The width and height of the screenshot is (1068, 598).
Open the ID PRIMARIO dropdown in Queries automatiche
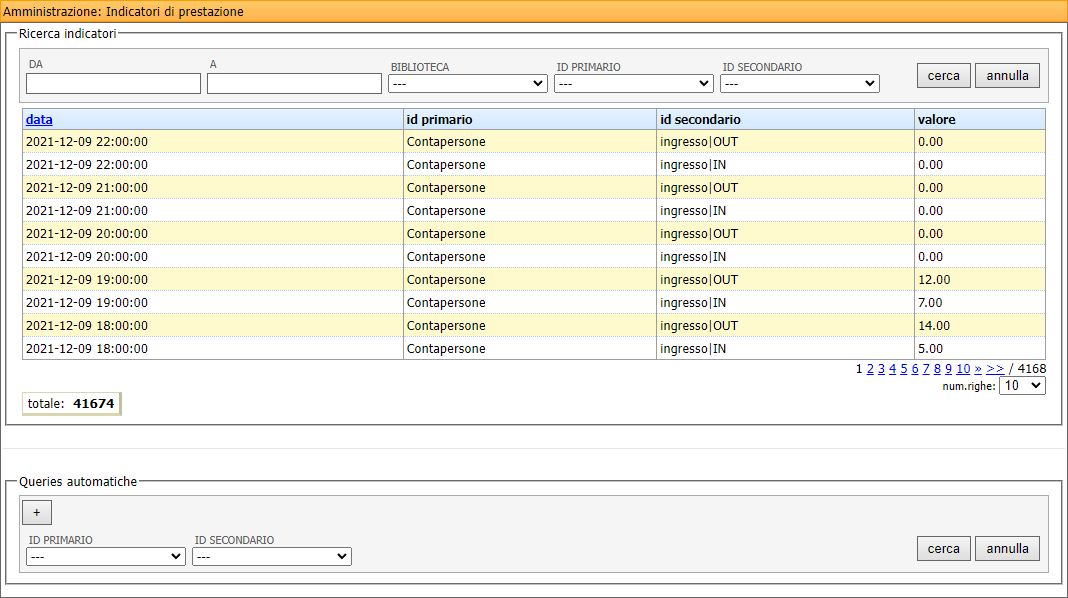click(104, 556)
